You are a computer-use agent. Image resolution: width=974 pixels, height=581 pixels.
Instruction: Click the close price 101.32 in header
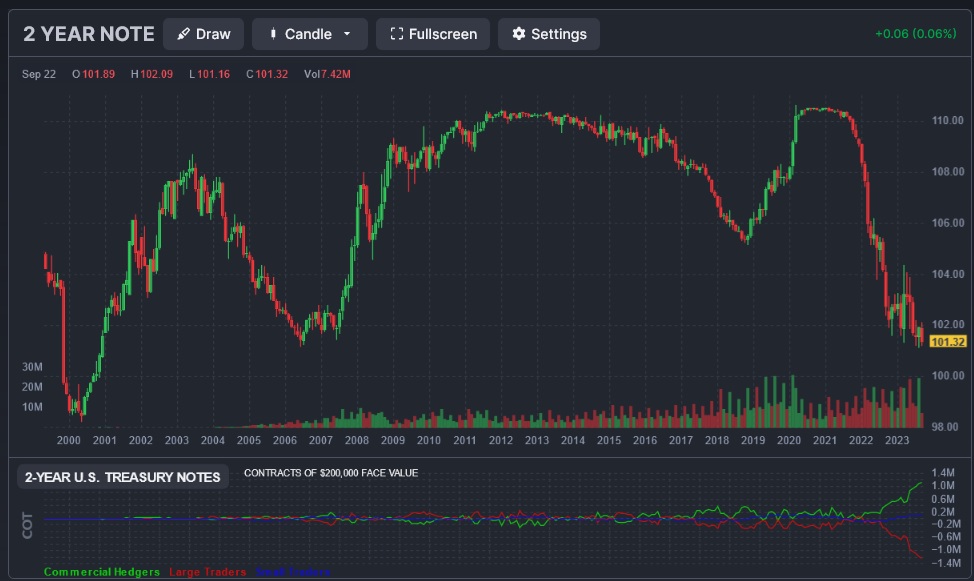271,74
